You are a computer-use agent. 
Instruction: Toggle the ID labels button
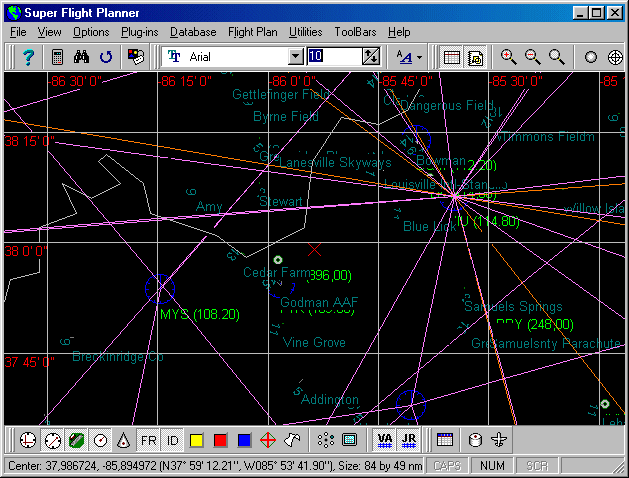(173, 440)
